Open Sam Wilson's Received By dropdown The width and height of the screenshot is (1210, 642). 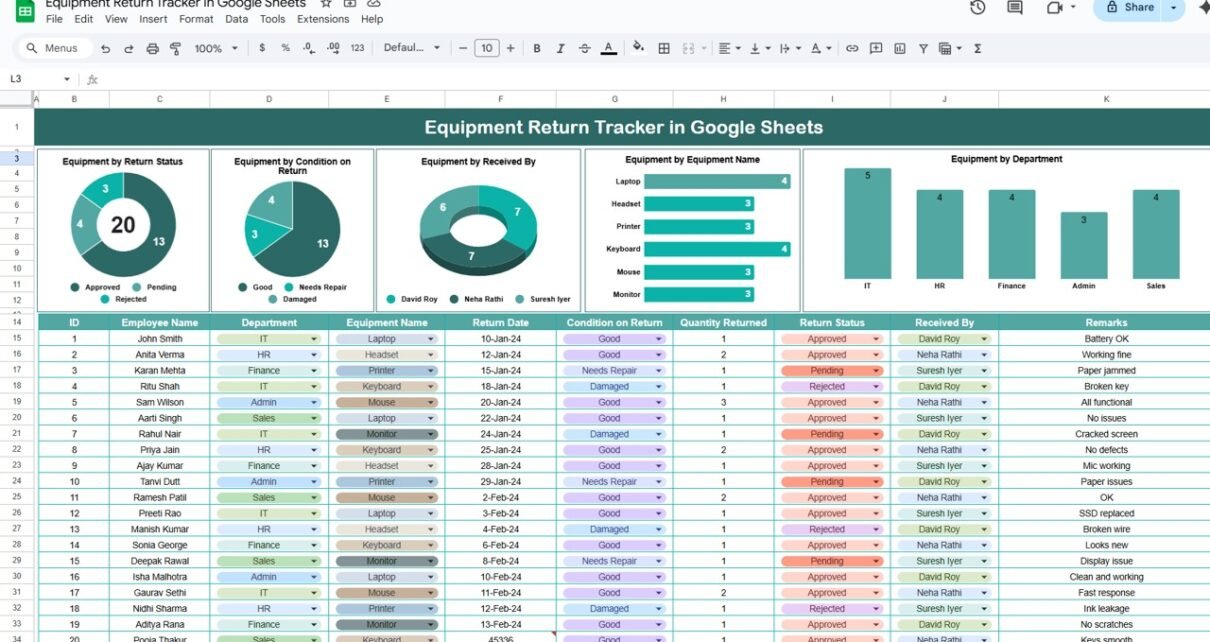[984, 403]
